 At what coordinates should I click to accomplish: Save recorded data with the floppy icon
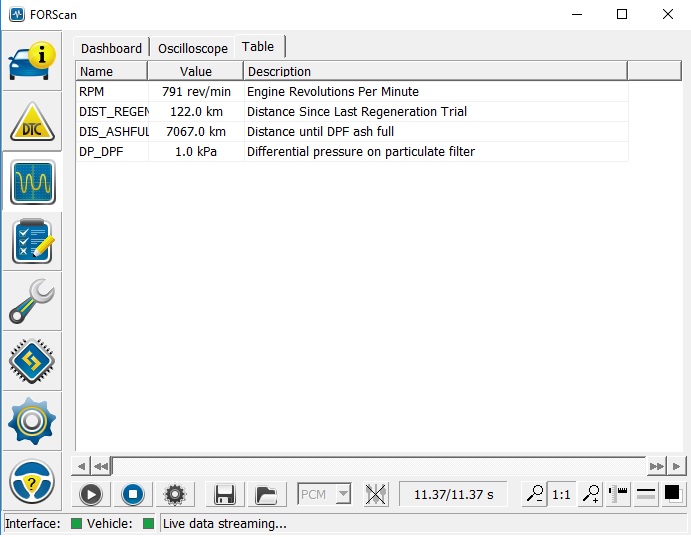(x=225, y=494)
